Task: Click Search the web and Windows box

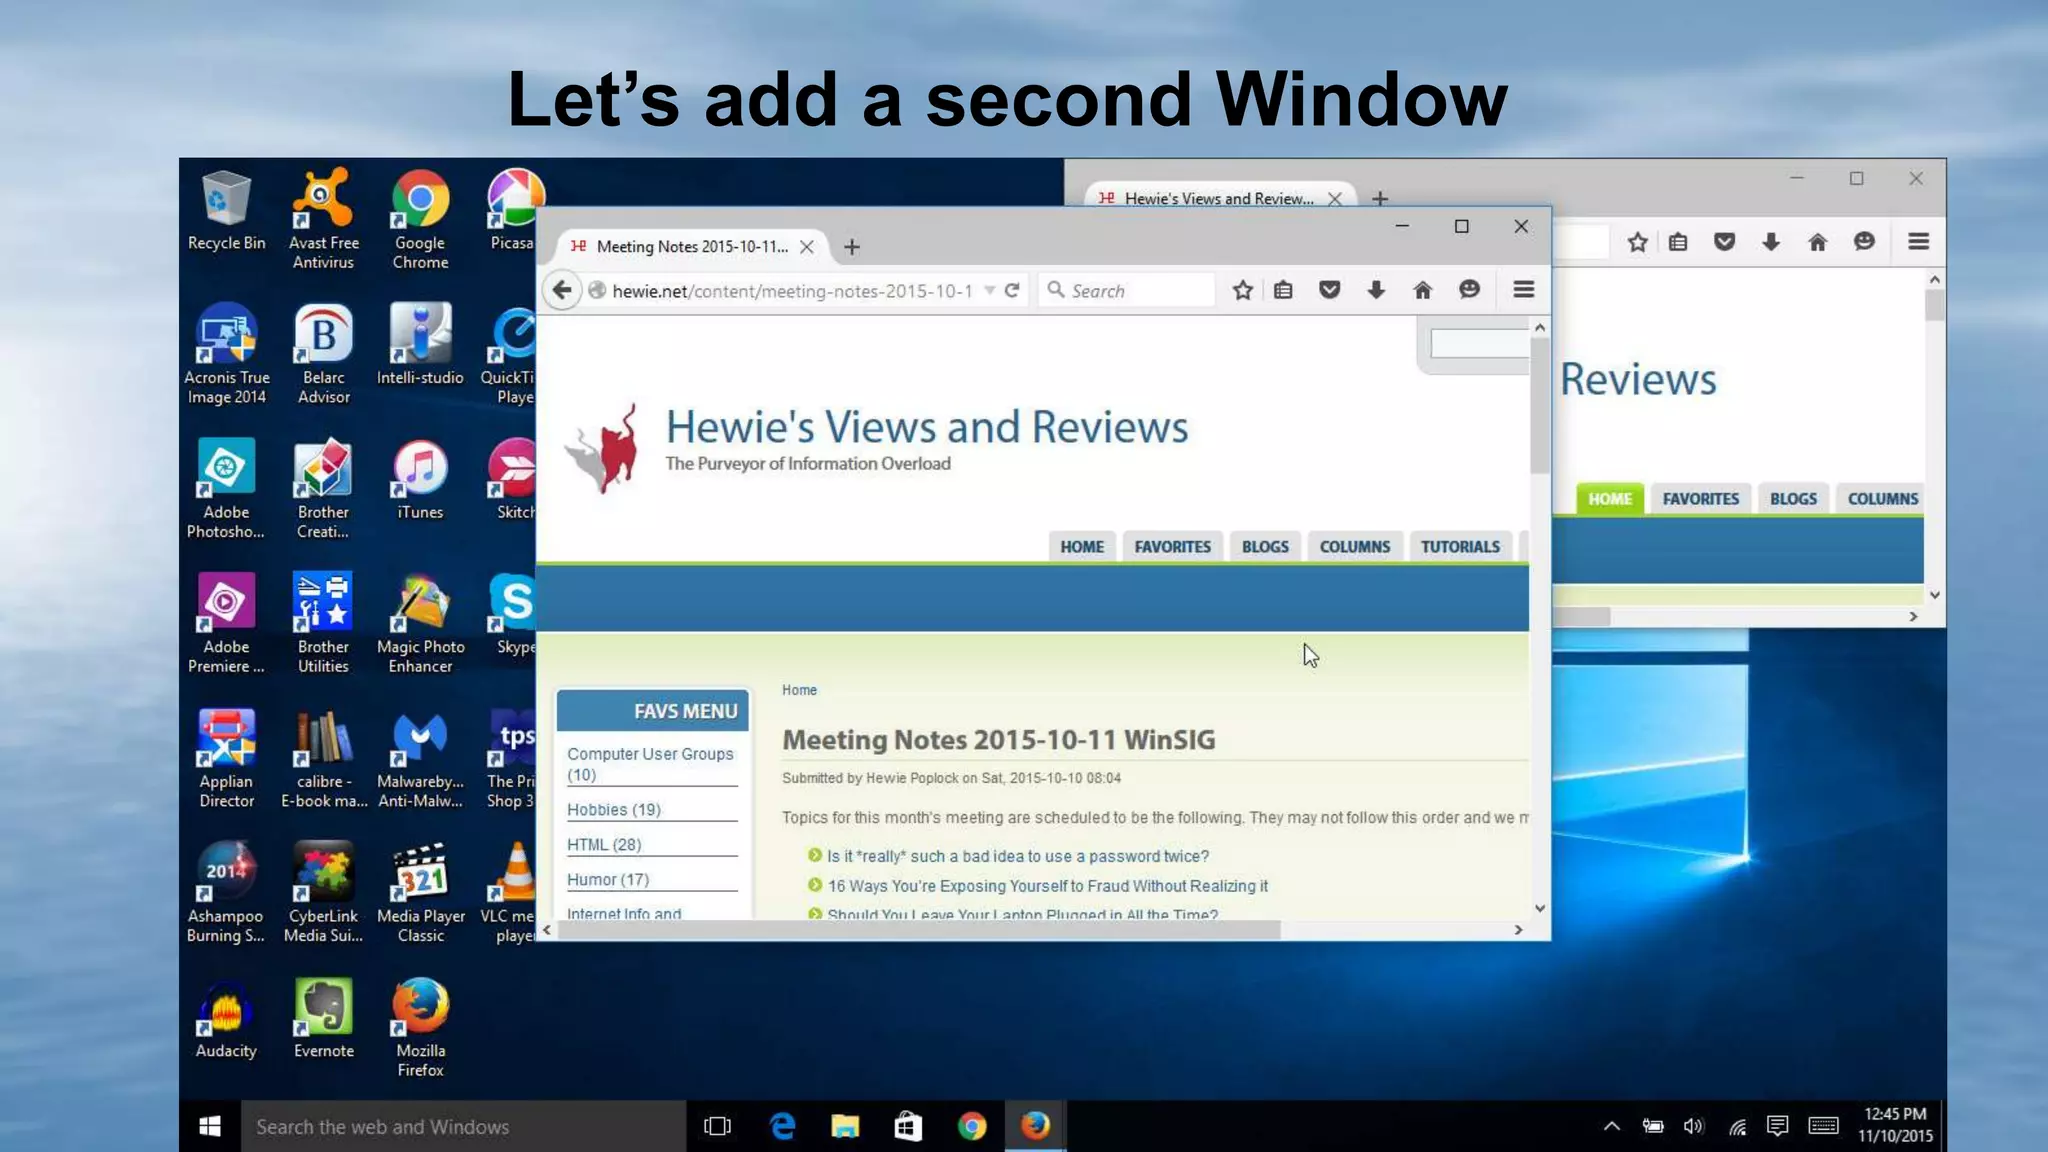Action: 463,1127
